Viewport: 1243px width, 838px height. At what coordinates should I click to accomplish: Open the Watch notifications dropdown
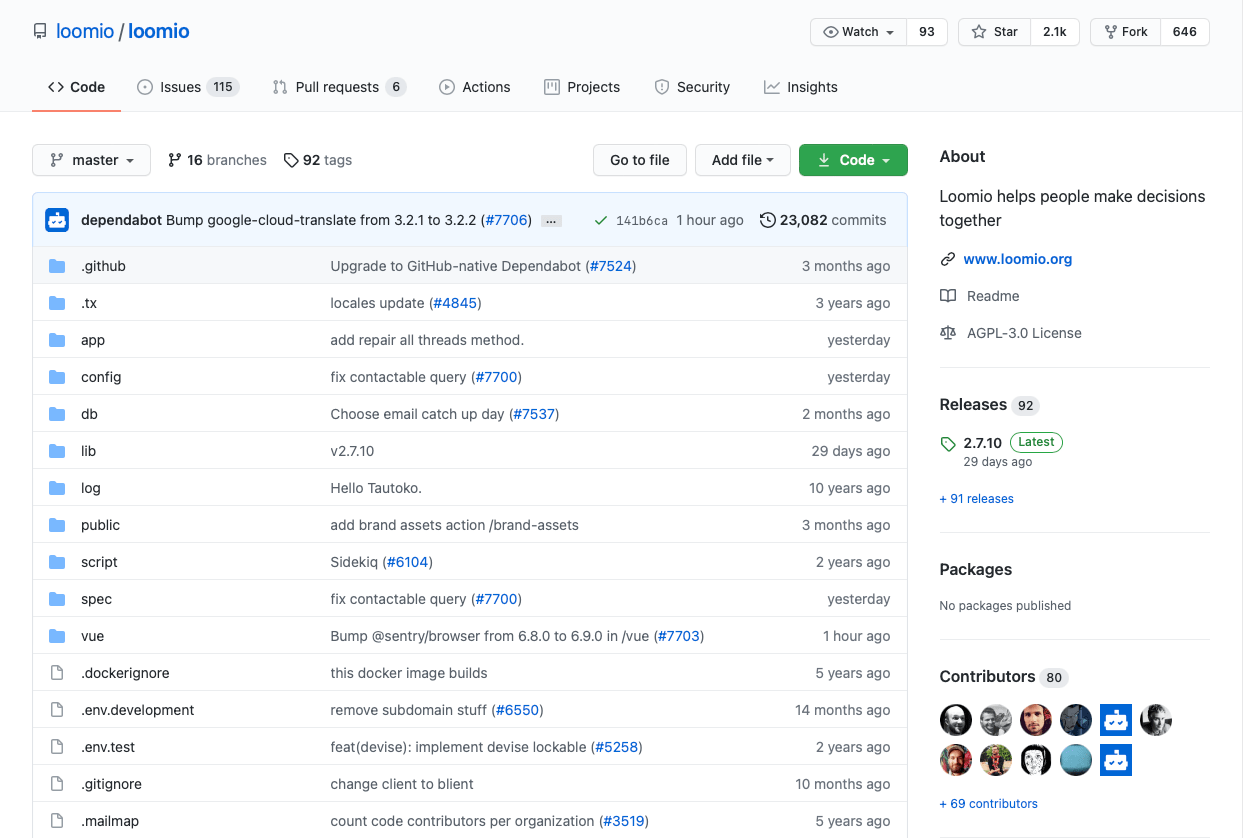coord(858,32)
